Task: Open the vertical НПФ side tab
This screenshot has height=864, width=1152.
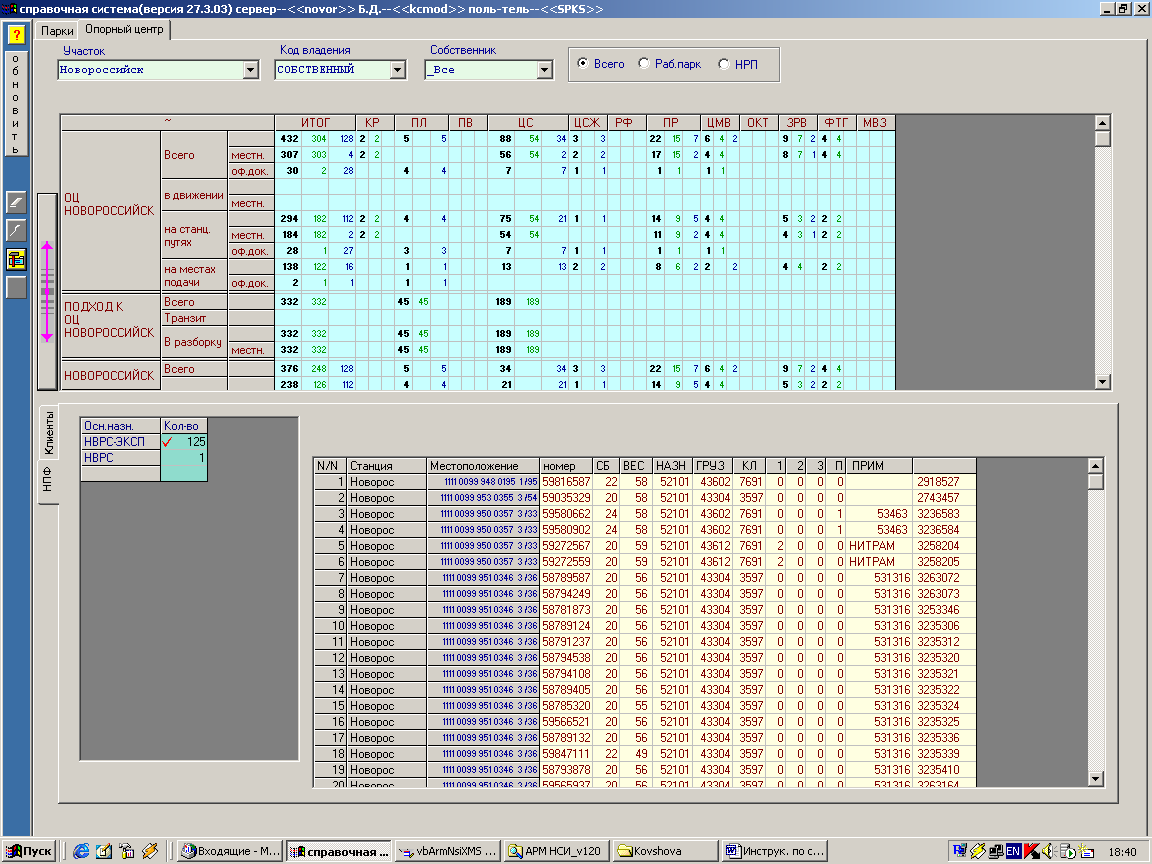Action: pos(48,480)
